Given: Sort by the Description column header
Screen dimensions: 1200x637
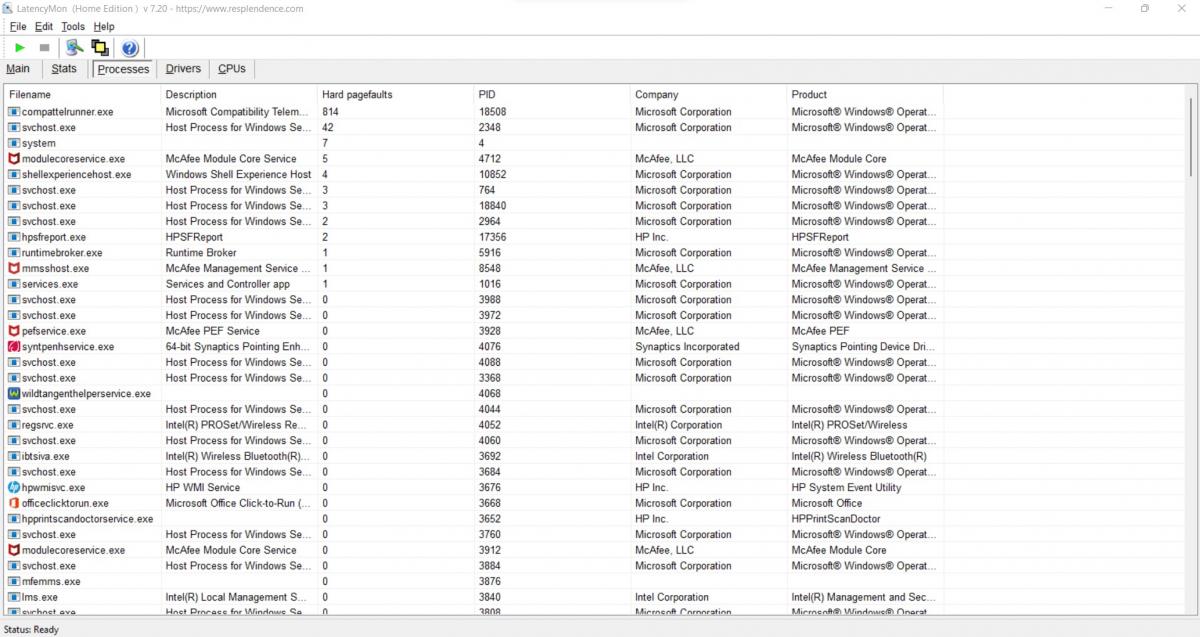Looking at the screenshot, I should [x=240, y=95].
